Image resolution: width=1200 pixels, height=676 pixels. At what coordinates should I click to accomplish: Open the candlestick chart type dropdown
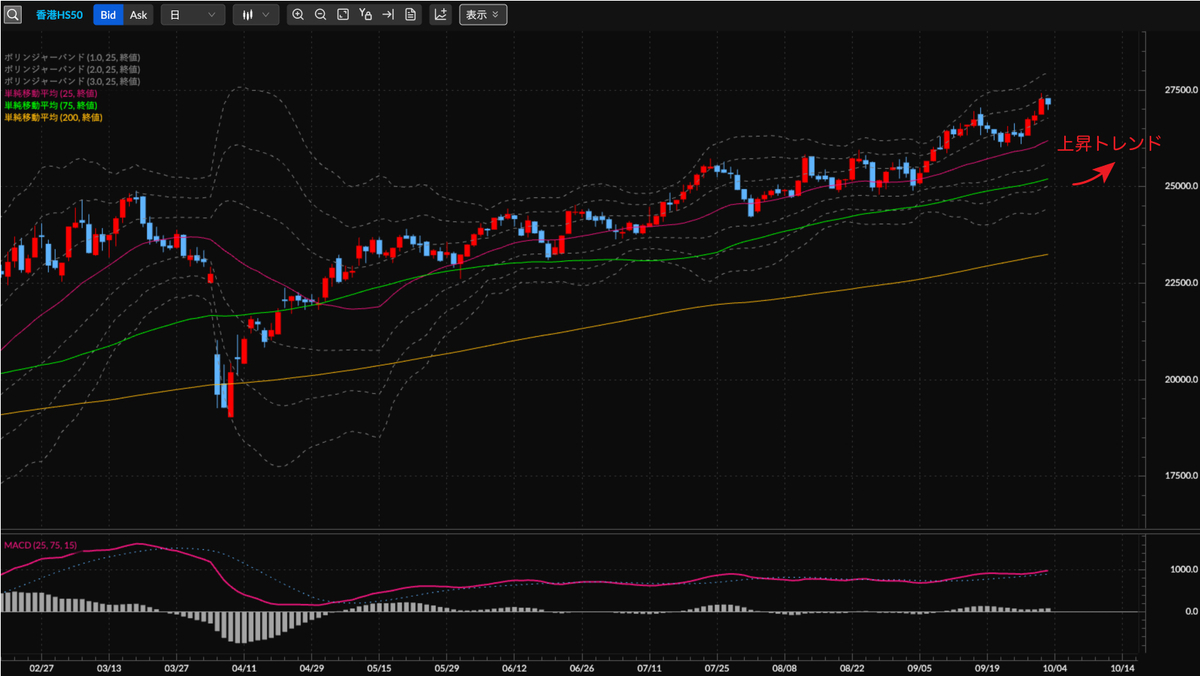click(256, 15)
